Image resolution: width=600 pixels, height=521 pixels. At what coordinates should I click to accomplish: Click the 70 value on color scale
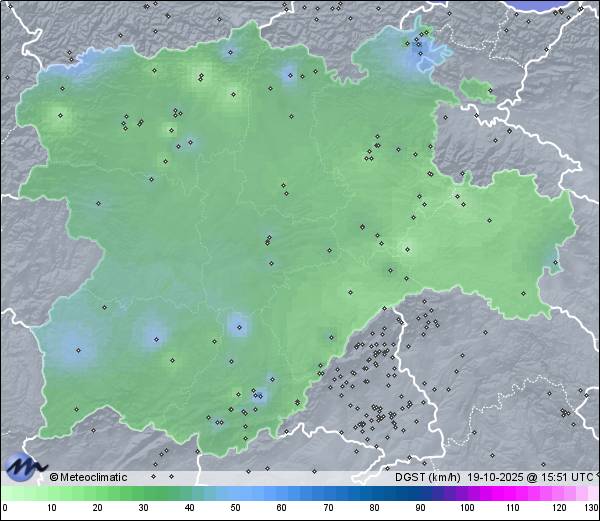click(x=328, y=508)
